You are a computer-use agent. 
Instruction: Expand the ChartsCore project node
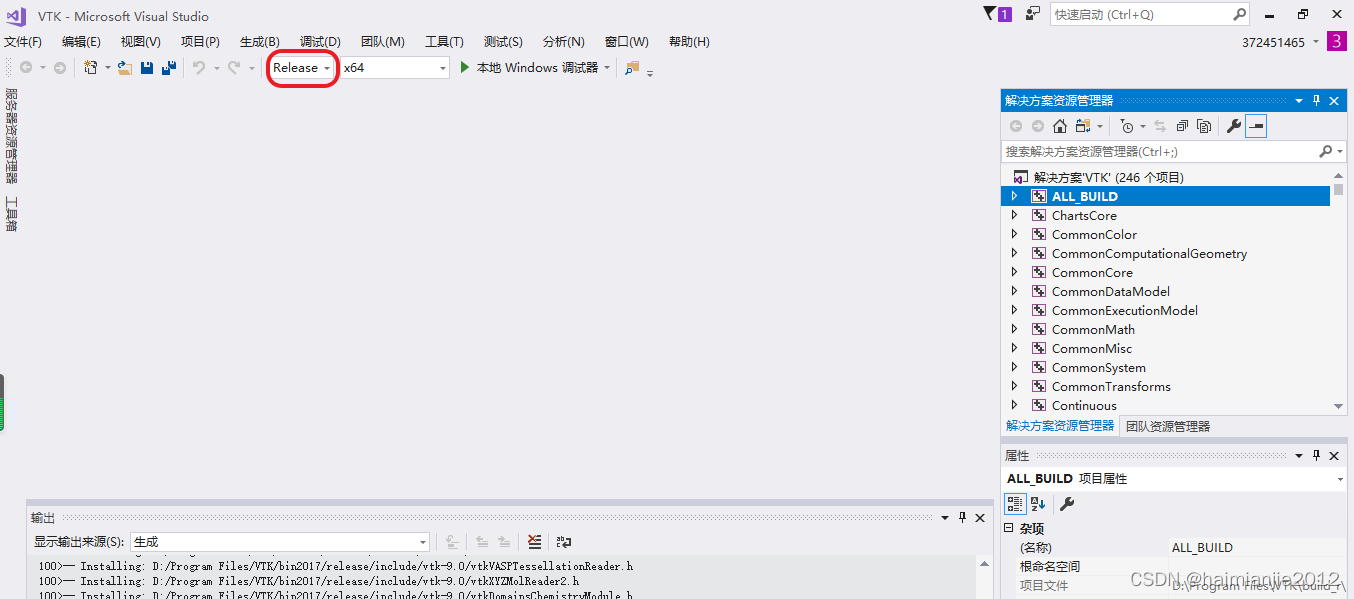point(1014,215)
